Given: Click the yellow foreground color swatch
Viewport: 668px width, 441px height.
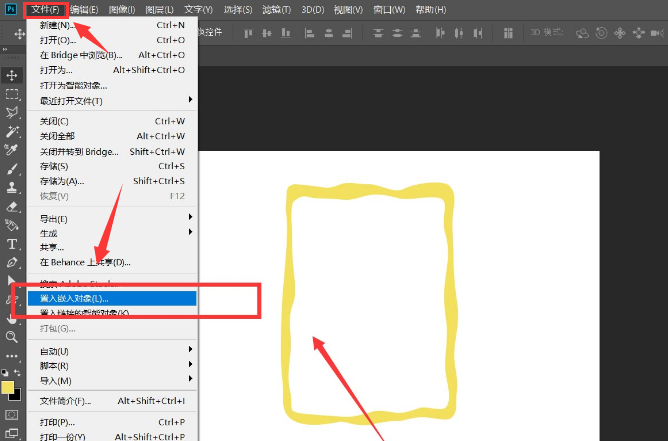Looking at the screenshot, I should point(6,387).
